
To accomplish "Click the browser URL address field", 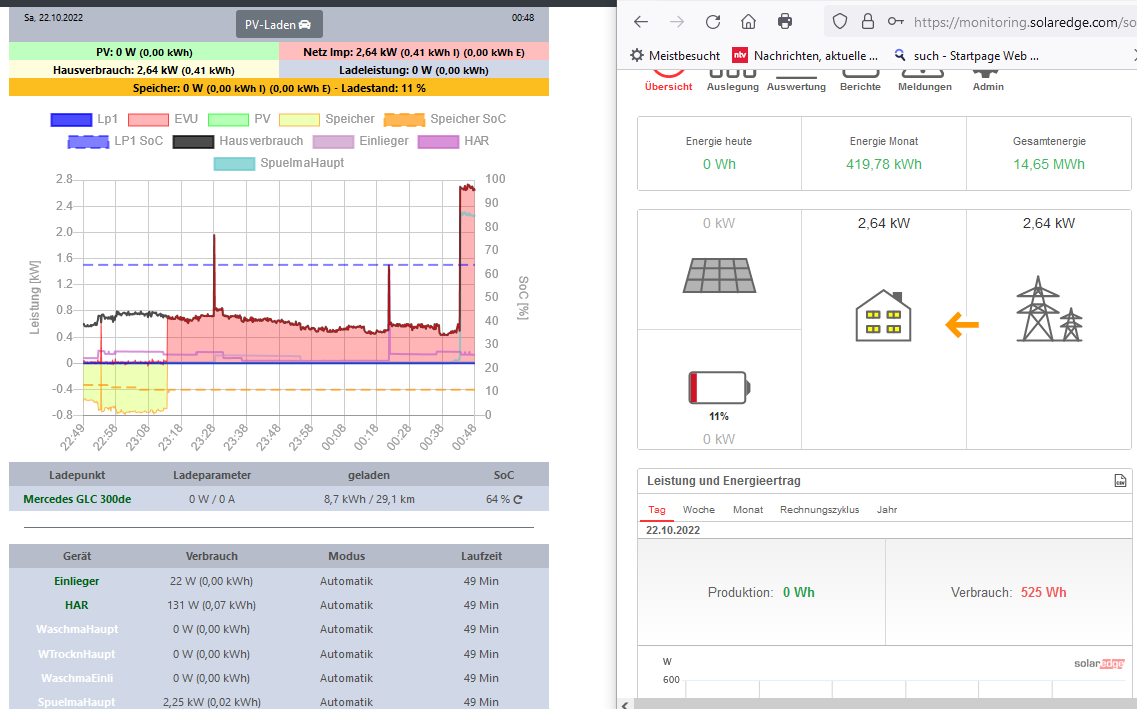I will 1020,21.
